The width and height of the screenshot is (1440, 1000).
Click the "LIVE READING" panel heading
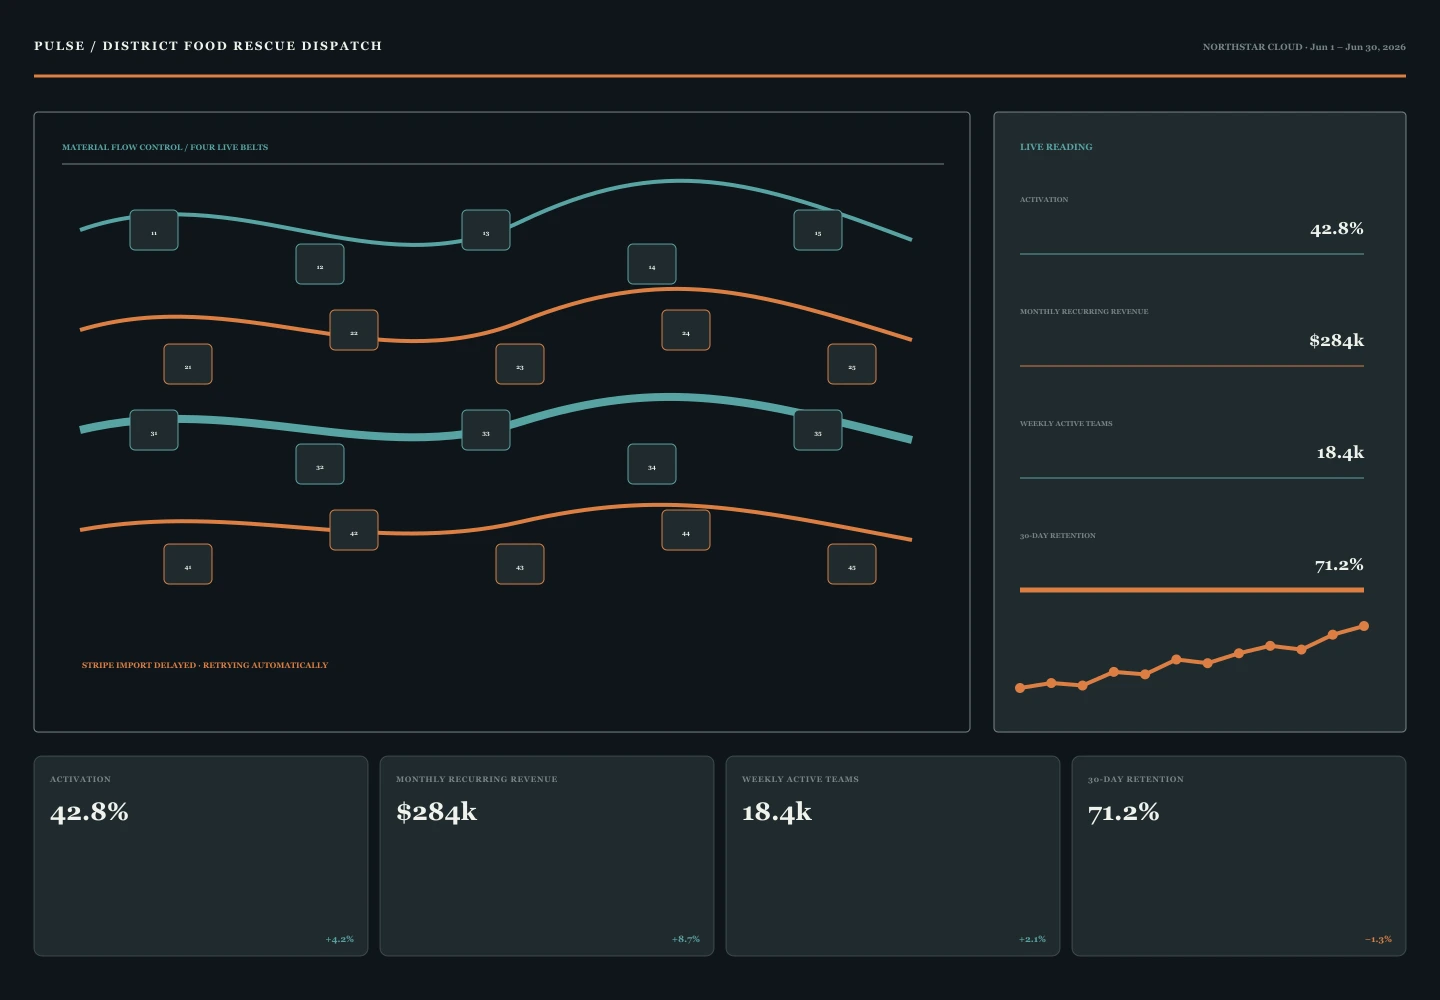(x=1056, y=147)
